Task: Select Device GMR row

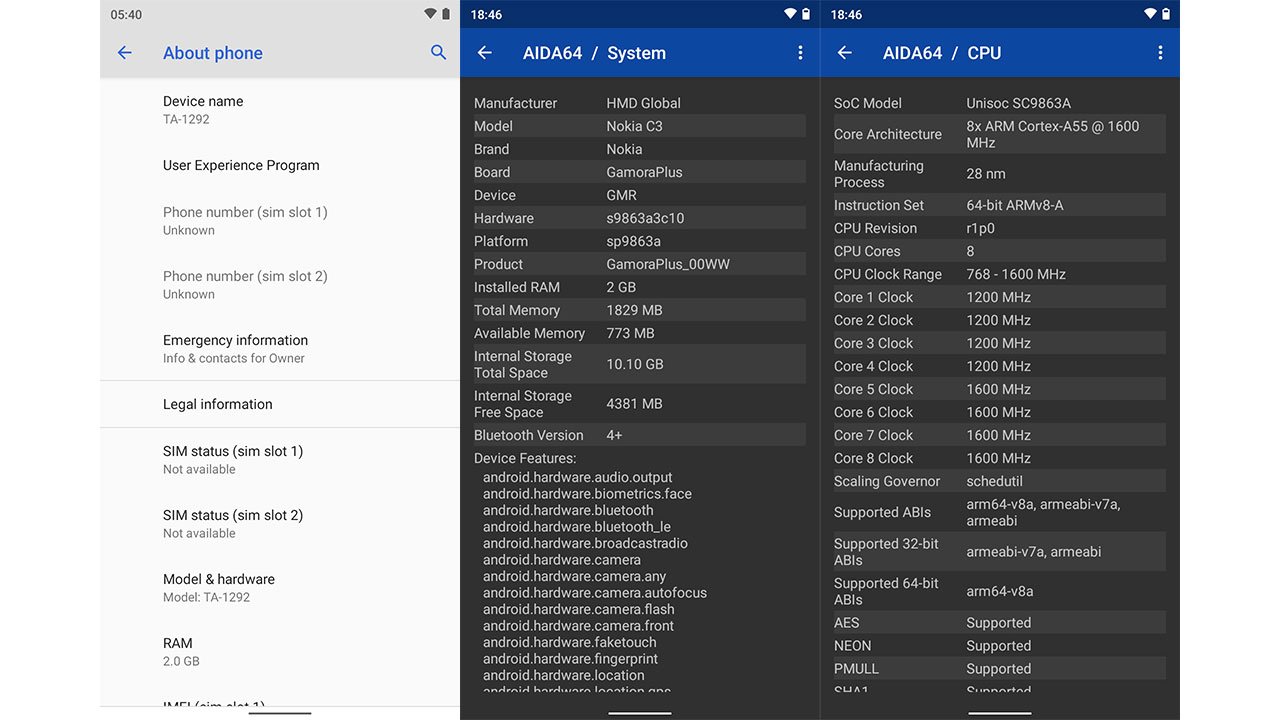Action: point(640,195)
